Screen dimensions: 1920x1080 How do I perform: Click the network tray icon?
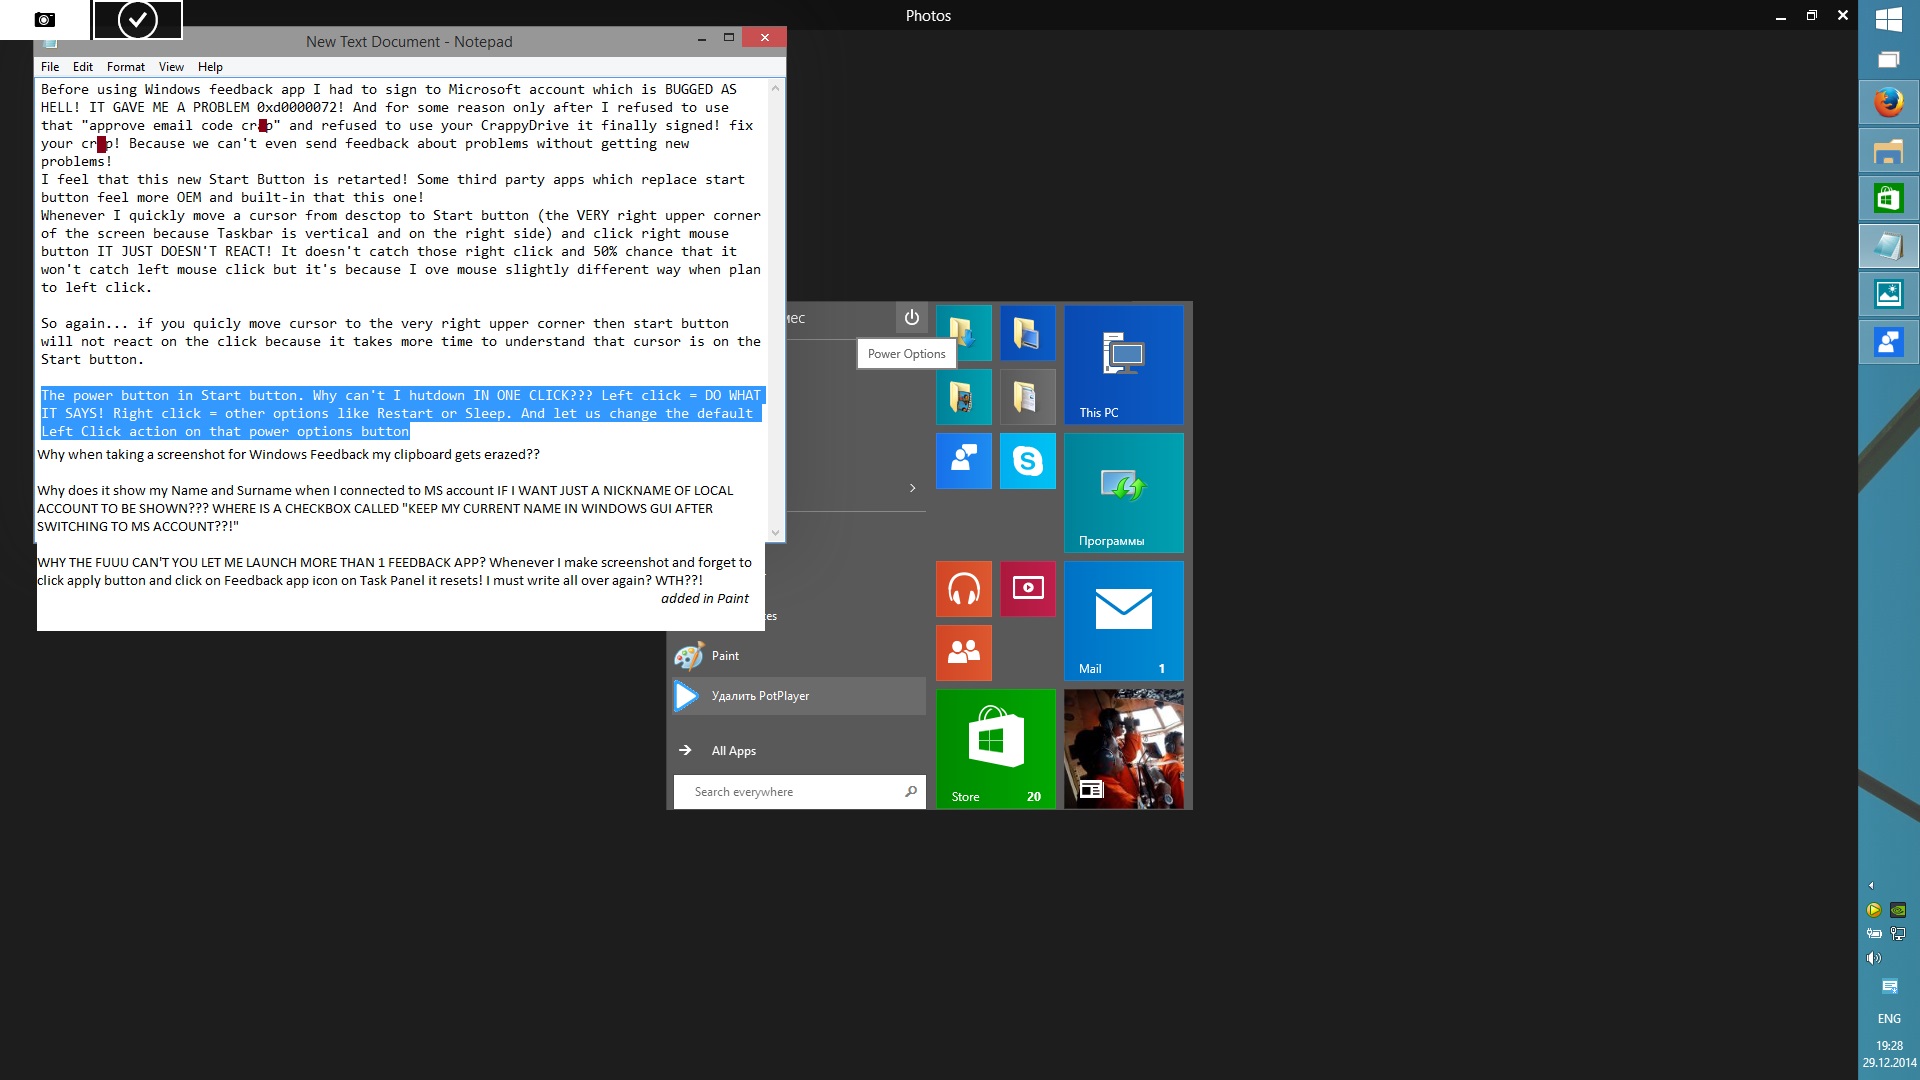(1898, 934)
